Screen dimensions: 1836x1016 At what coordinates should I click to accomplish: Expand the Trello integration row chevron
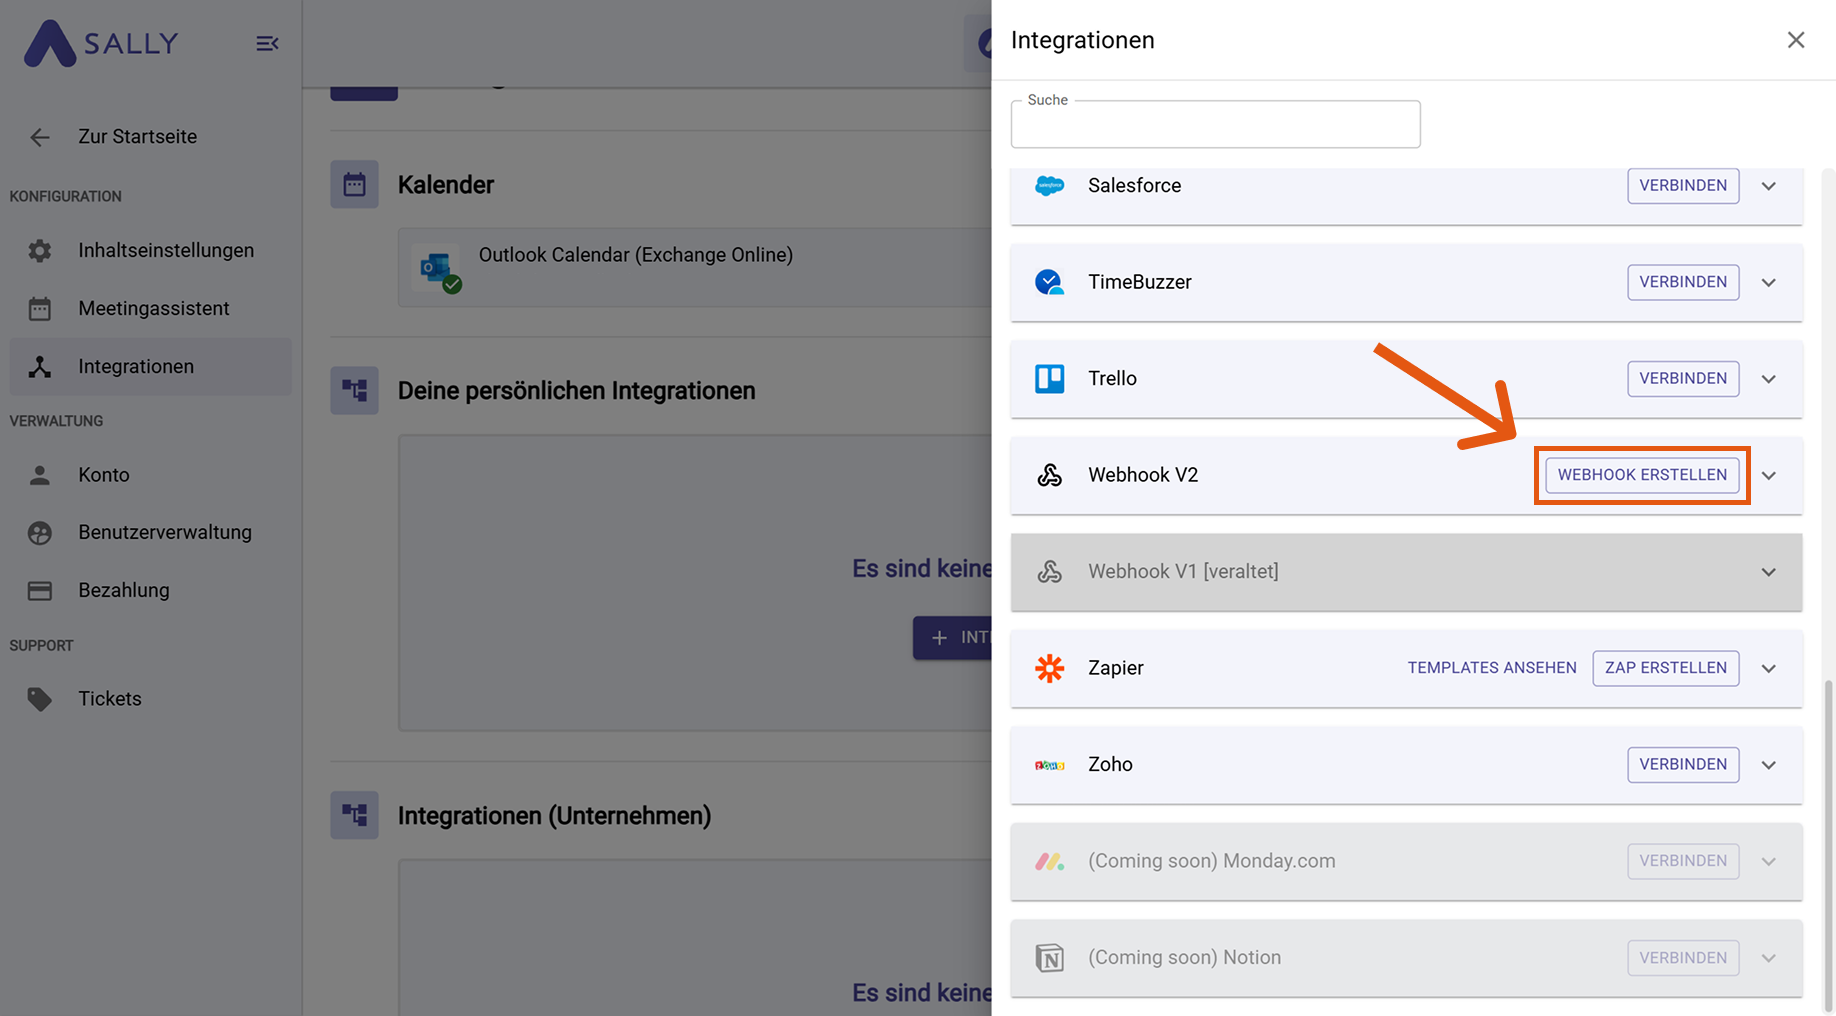pyautogui.click(x=1768, y=379)
